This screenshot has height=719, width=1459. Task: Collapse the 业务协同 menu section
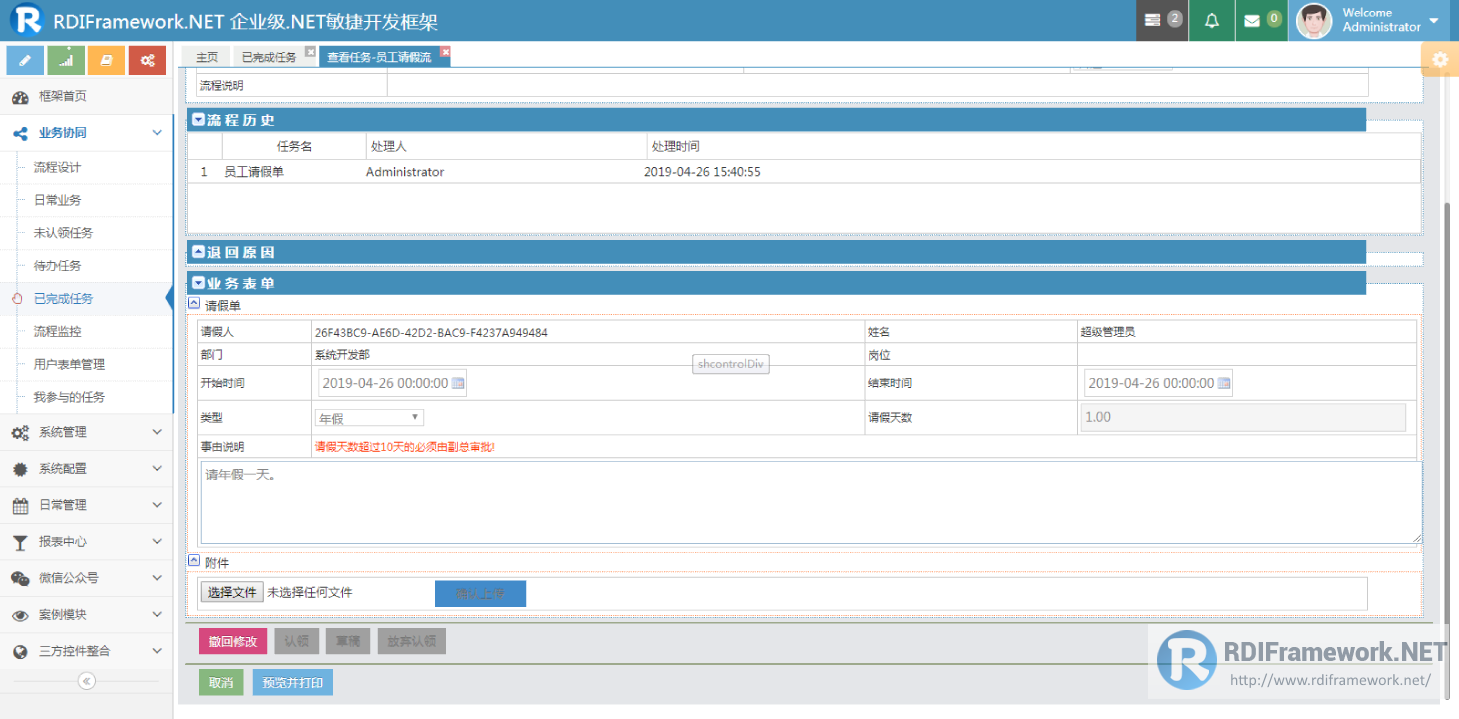point(86,133)
